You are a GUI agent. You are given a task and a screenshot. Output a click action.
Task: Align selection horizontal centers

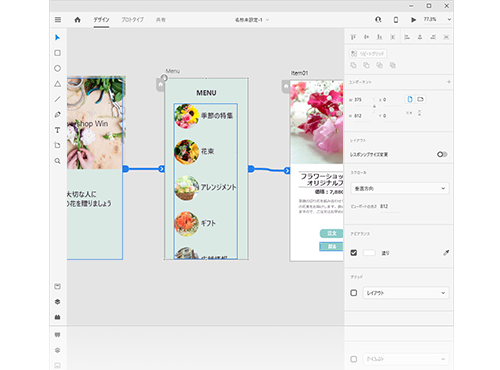420,37
